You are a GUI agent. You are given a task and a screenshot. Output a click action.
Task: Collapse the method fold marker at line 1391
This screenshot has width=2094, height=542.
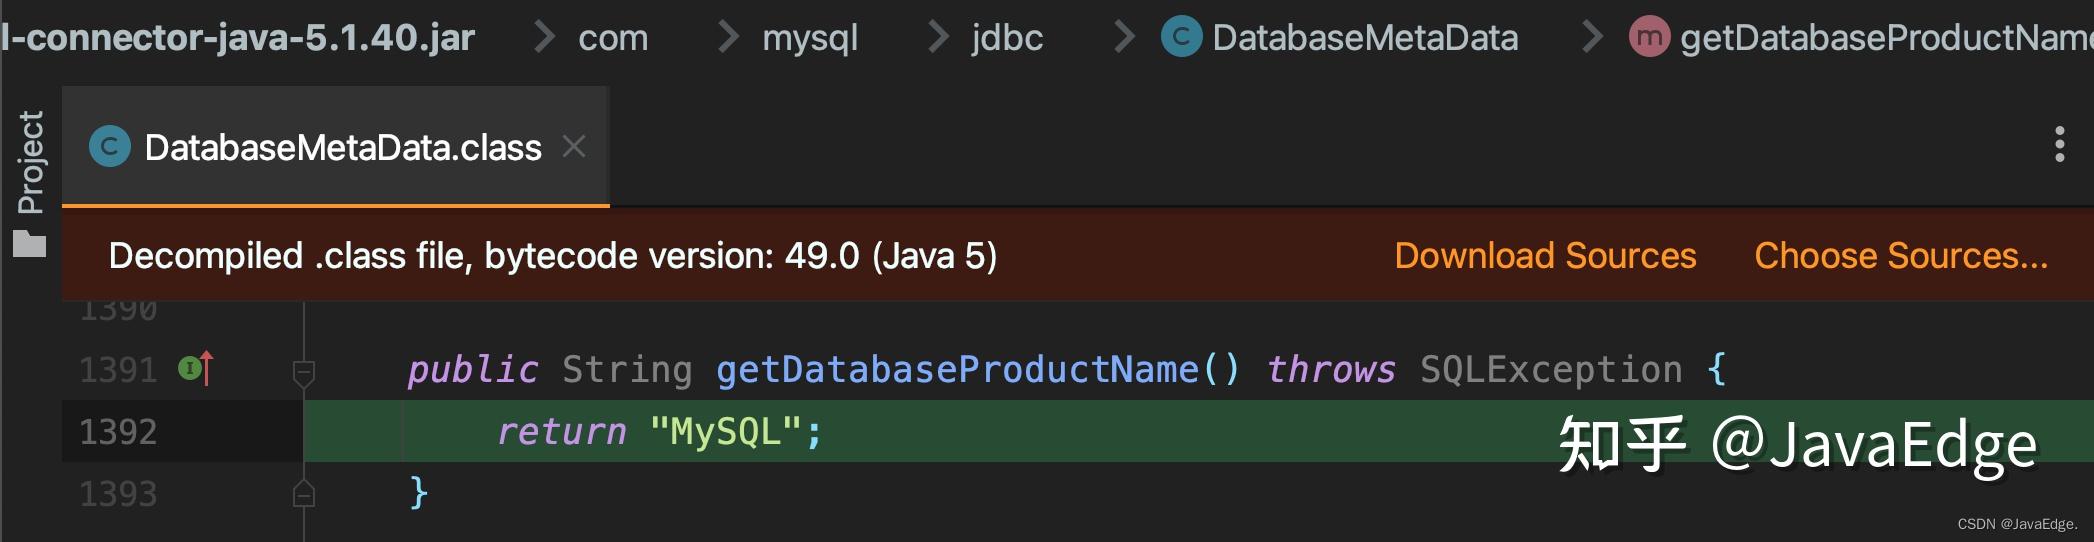[304, 373]
